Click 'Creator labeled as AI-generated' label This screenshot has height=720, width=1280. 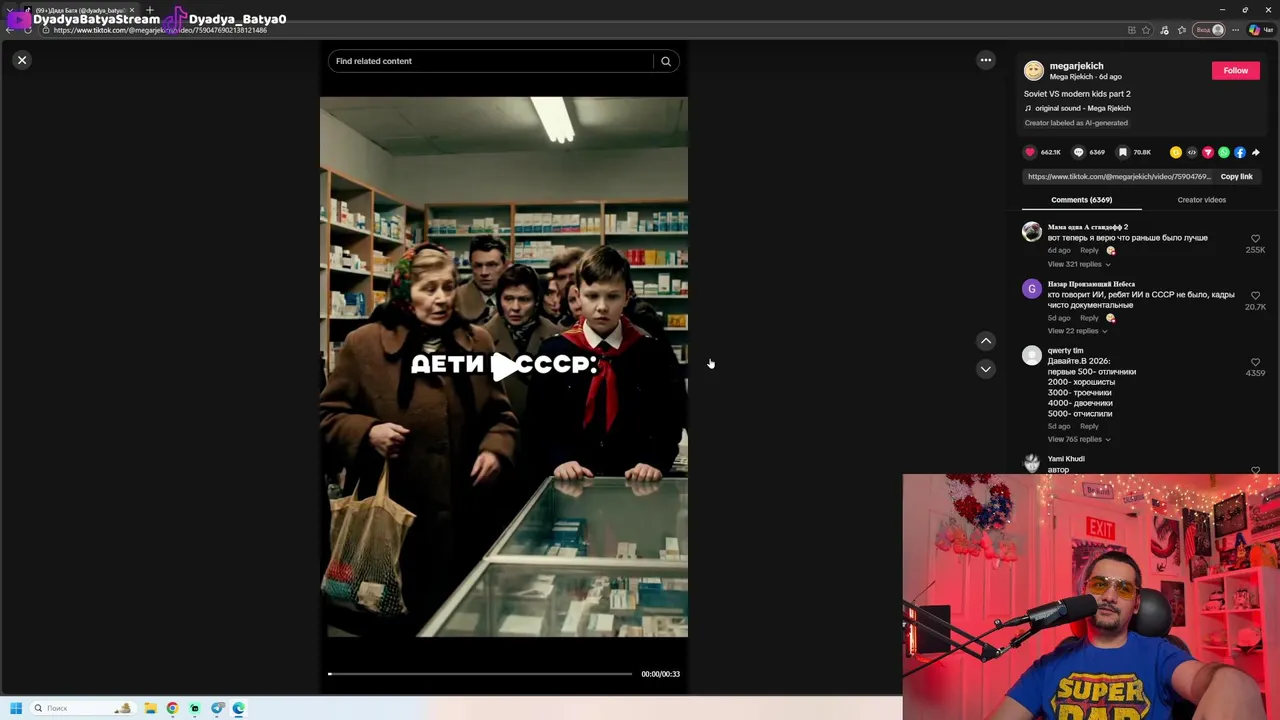tap(1076, 123)
